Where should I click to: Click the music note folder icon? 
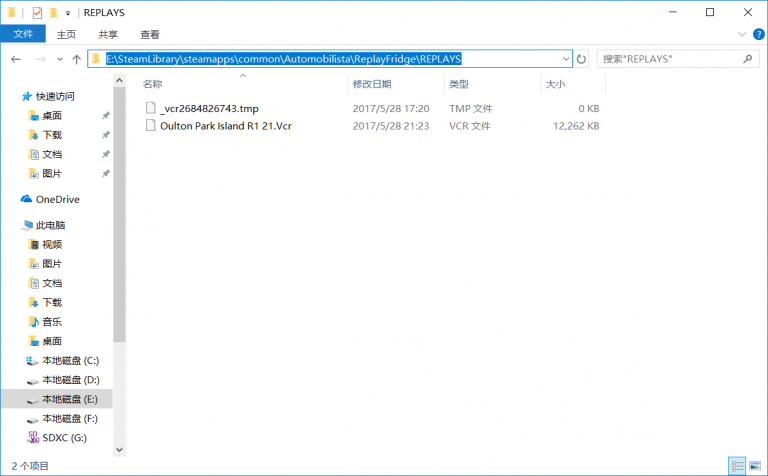click(x=33, y=322)
